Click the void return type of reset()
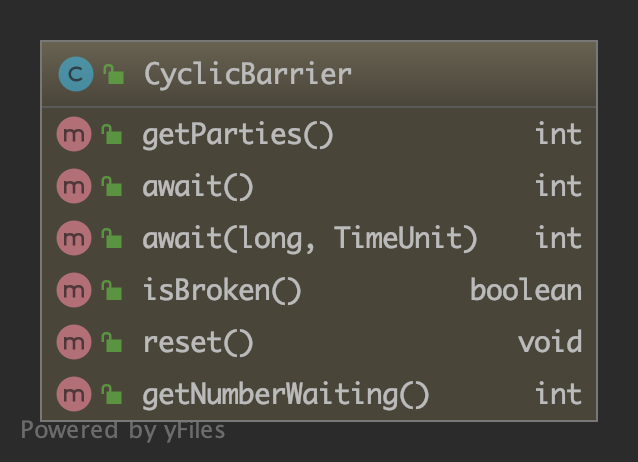This screenshot has width=638, height=462. [x=549, y=342]
